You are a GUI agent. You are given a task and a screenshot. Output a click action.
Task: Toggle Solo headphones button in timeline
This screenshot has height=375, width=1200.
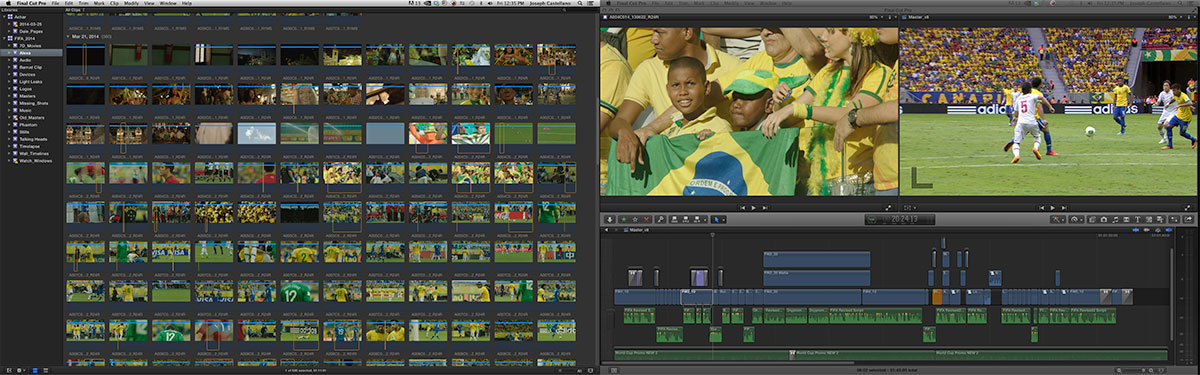coord(1158,230)
